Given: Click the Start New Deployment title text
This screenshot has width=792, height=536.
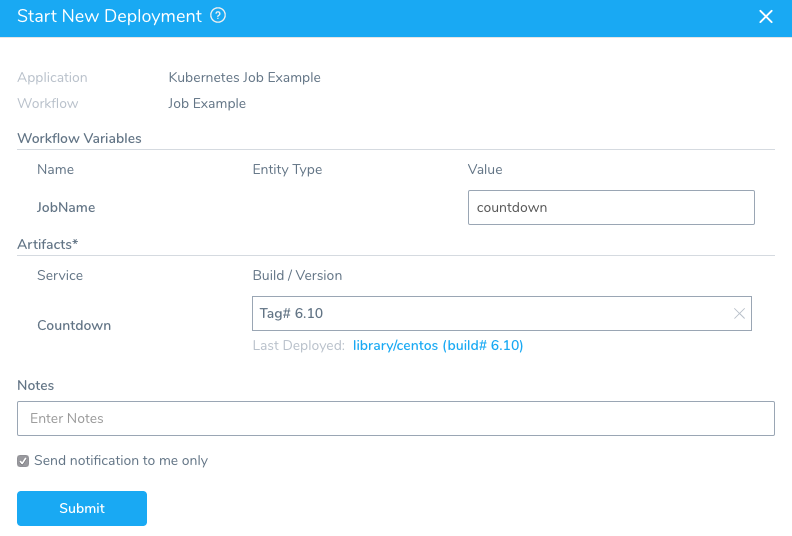Looking at the screenshot, I should click(110, 16).
